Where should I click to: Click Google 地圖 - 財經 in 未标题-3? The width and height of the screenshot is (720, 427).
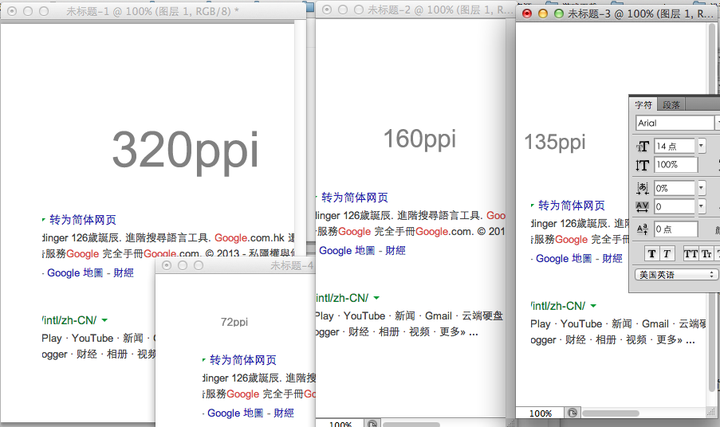(x=579, y=258)
